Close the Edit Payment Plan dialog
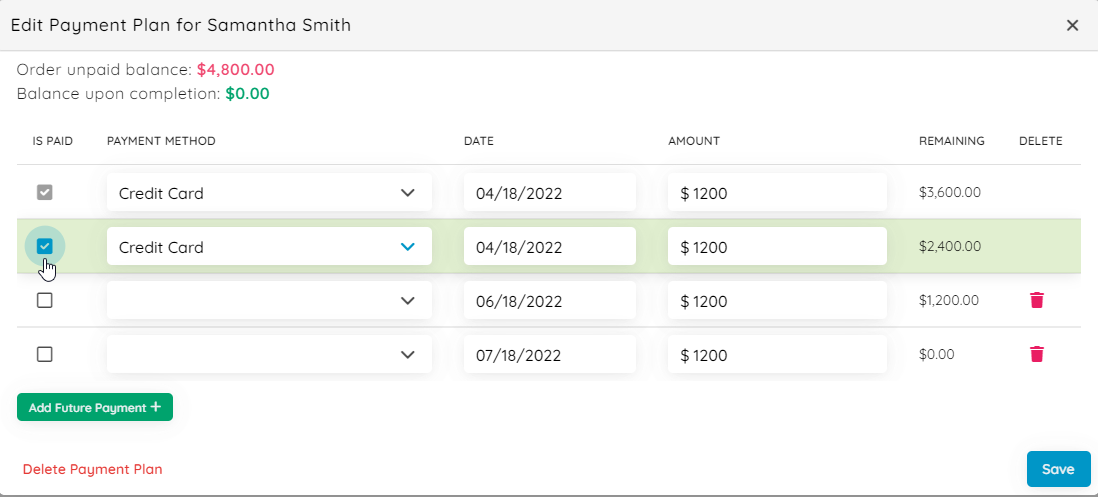 click(x=1072, y=26)
